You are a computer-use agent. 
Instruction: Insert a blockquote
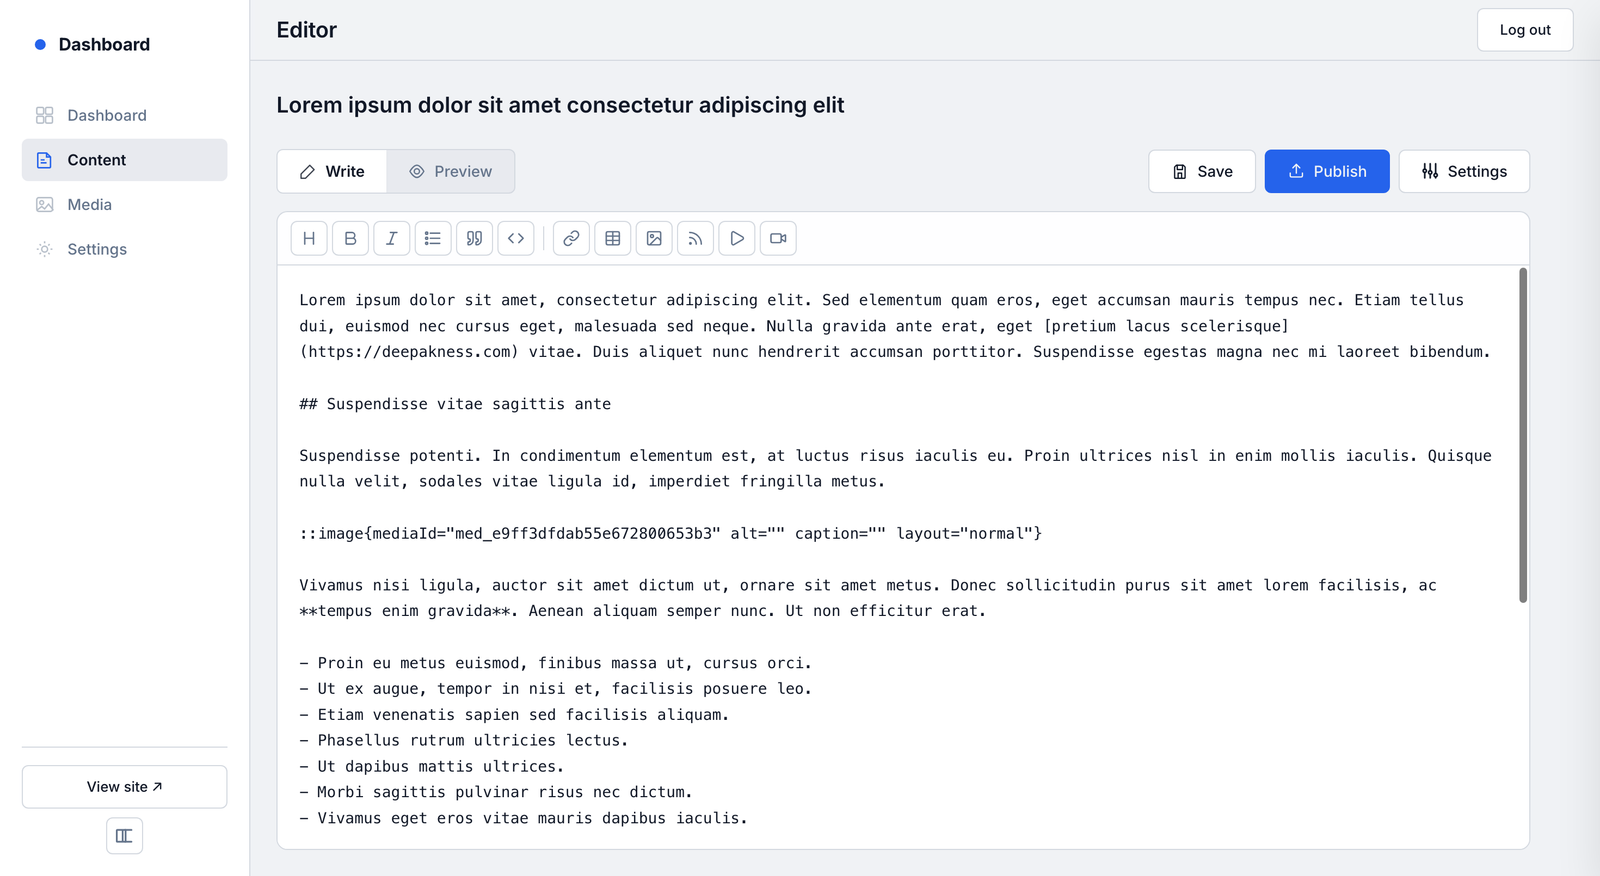[x=474, y=238]
